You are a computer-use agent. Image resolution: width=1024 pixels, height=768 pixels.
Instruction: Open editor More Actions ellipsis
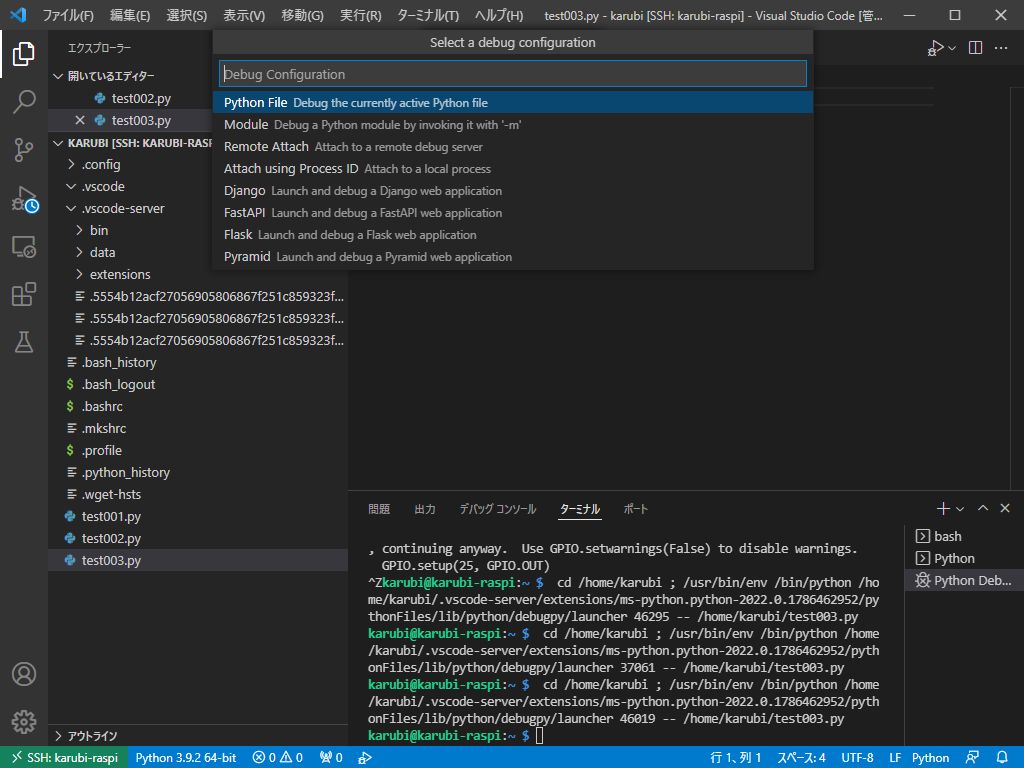coord(1000,48)
